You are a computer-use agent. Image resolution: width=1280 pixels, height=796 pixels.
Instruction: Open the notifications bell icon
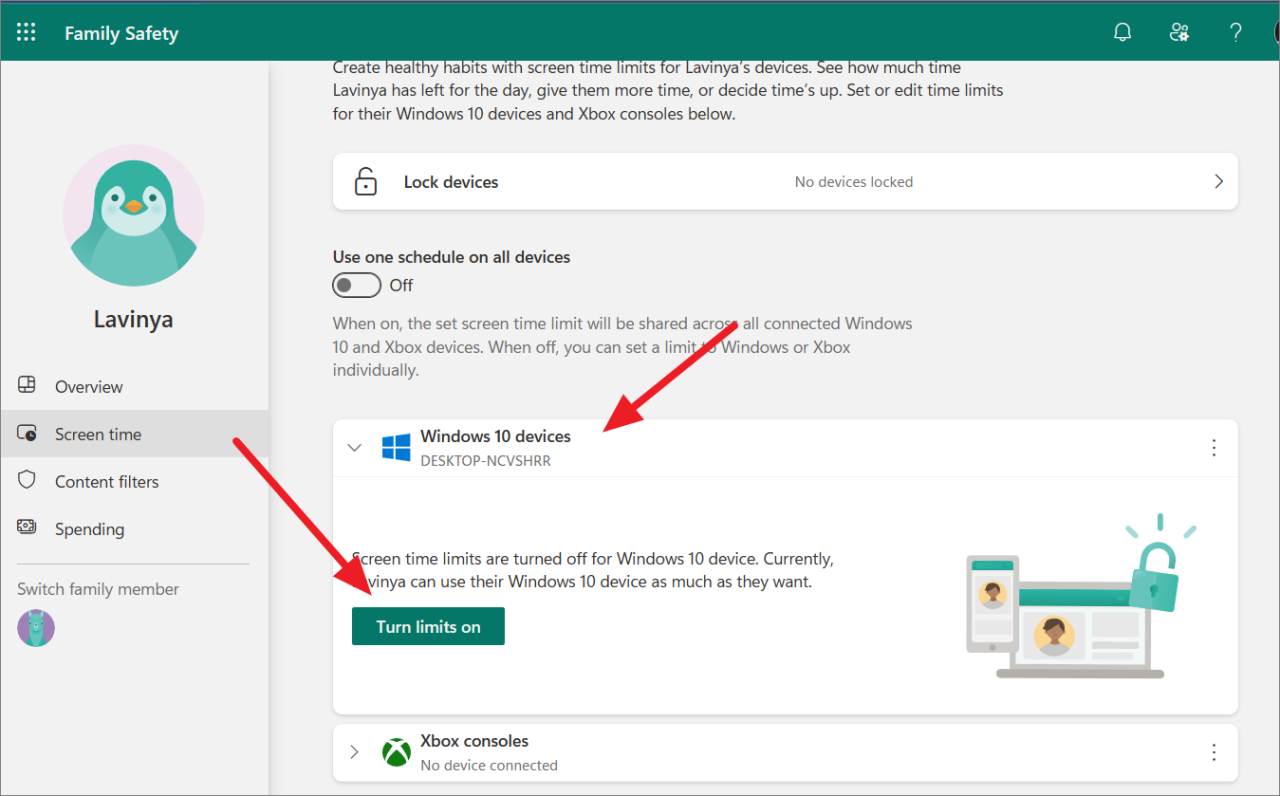[1123, 32]
